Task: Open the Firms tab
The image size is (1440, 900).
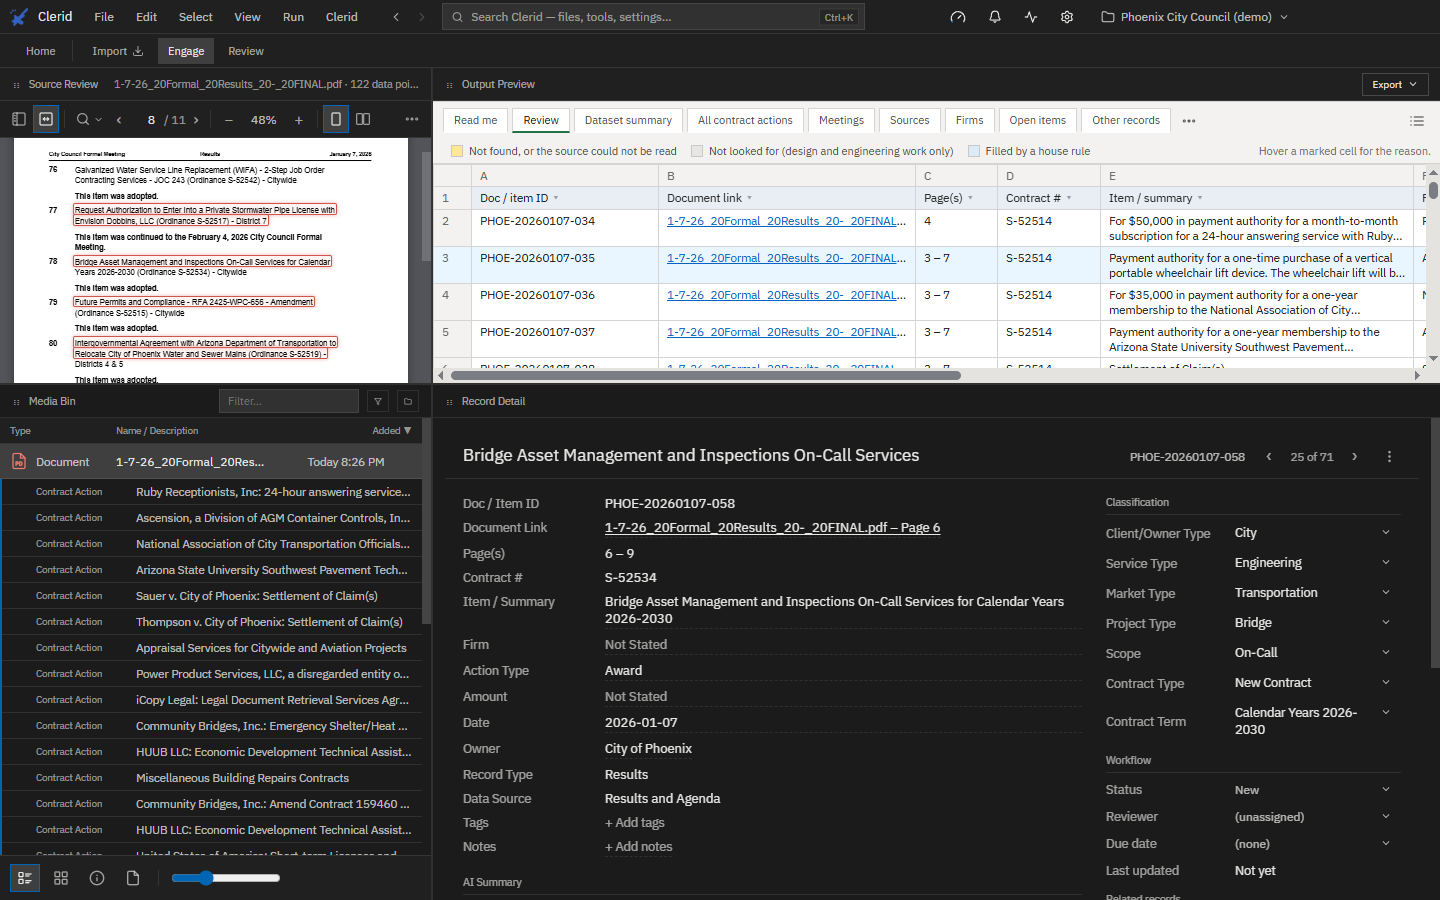Action: pyautogui.click(x=969, y=121)
